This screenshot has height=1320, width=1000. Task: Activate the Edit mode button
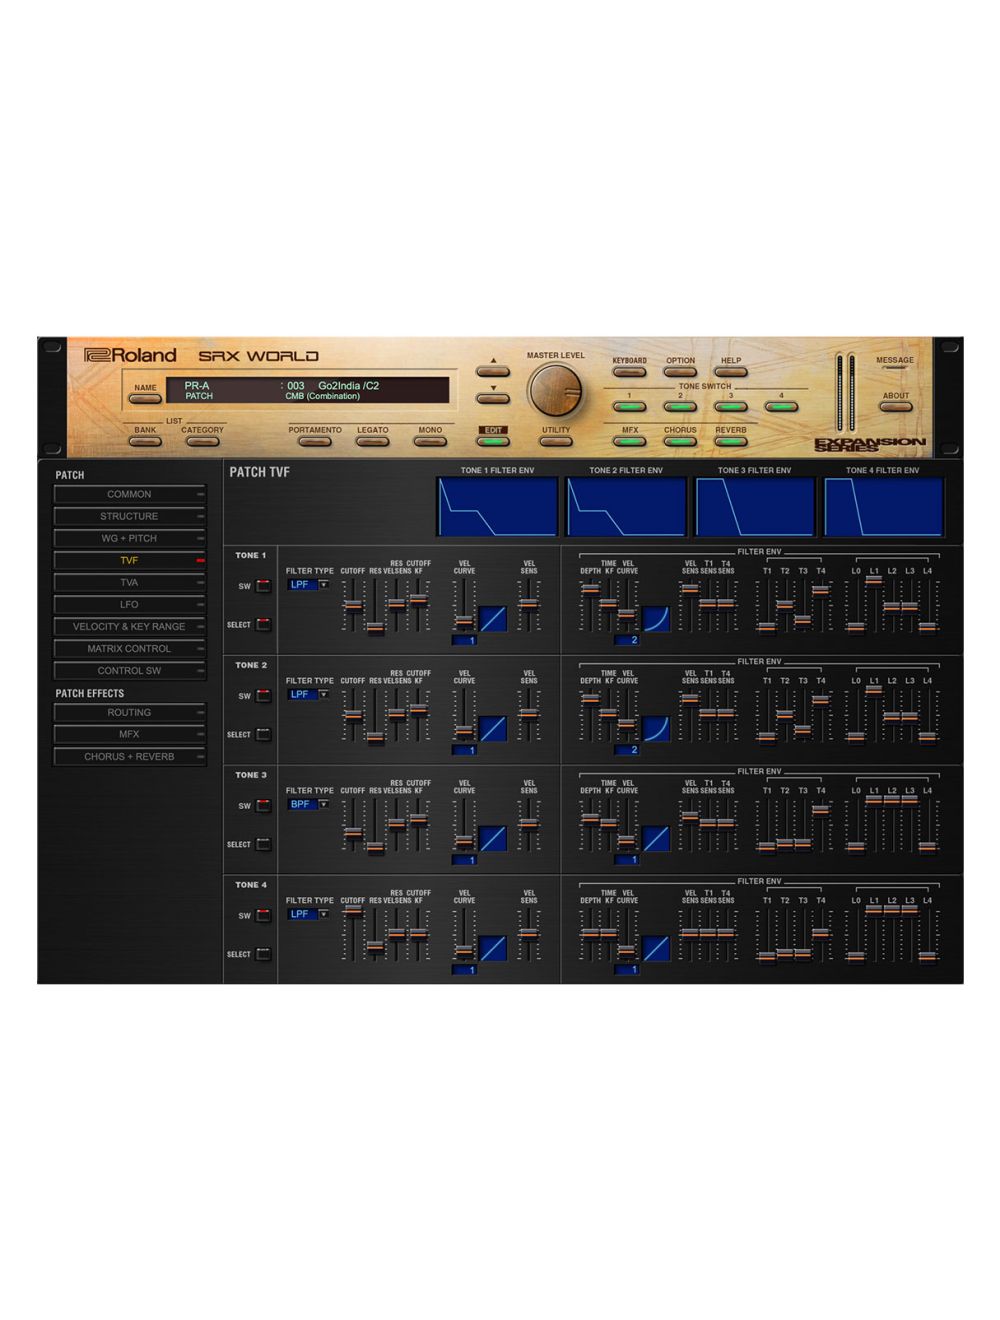(490, 440)
